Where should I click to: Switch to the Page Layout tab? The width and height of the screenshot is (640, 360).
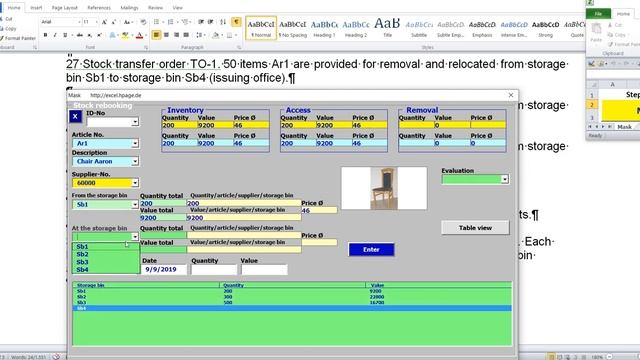pyautogui.click(x=64, y=8)
